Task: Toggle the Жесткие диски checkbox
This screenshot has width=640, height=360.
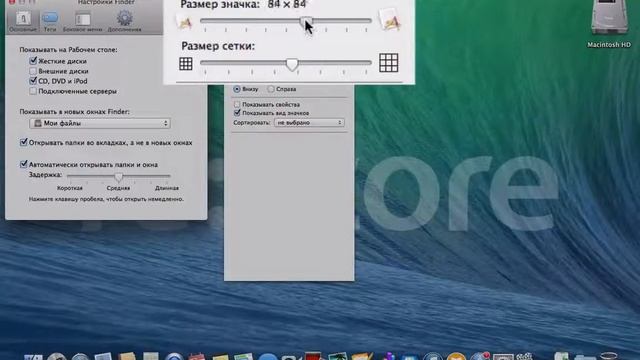Action: pyautogui.click(x=33, y=61)
